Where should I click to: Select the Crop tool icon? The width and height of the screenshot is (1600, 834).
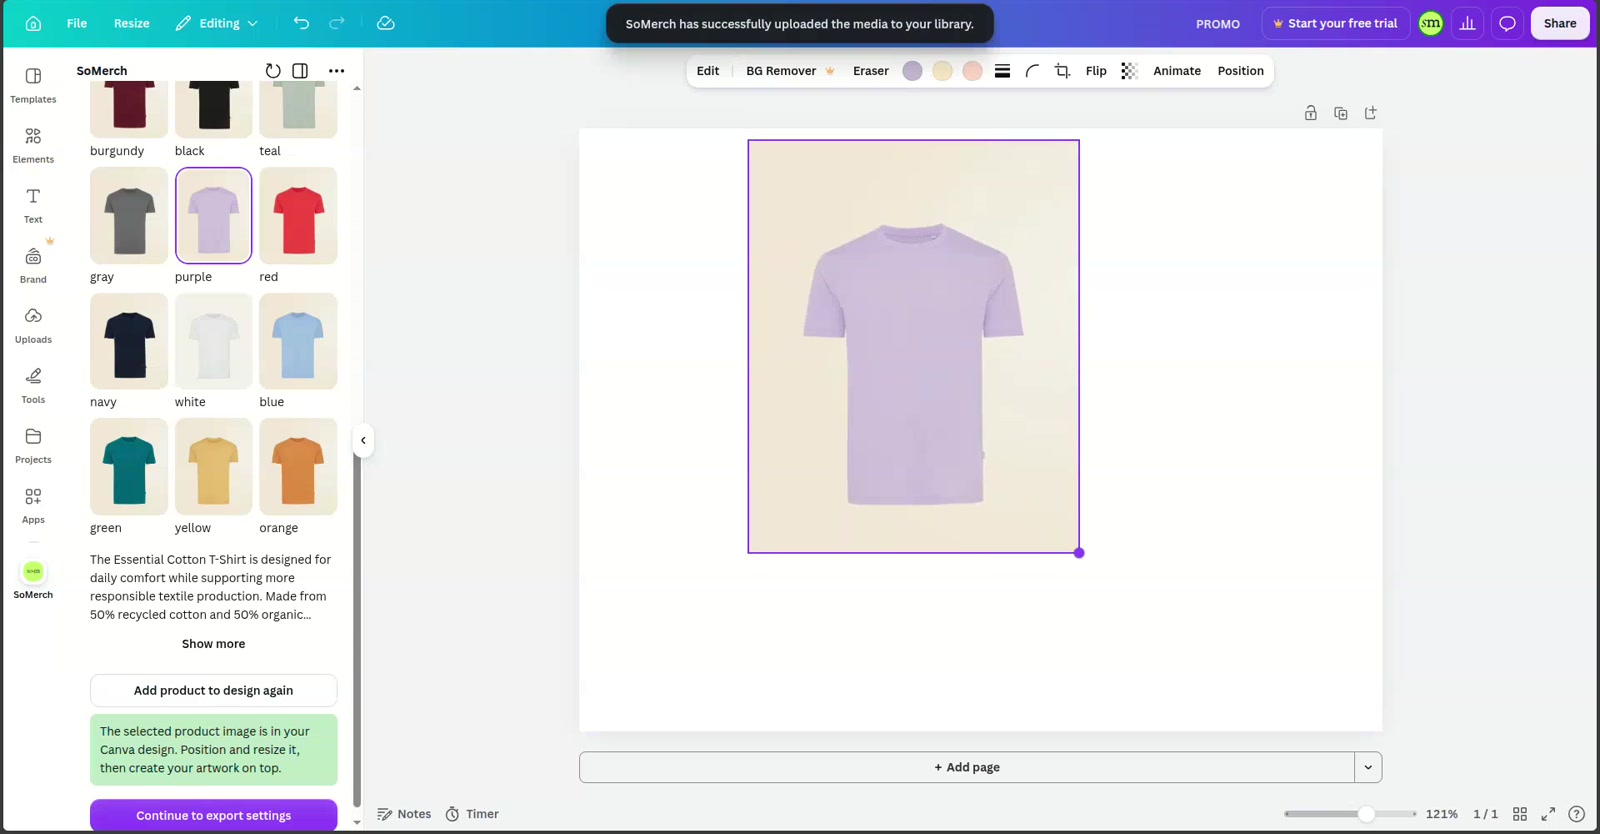[x=1062, y=71]
